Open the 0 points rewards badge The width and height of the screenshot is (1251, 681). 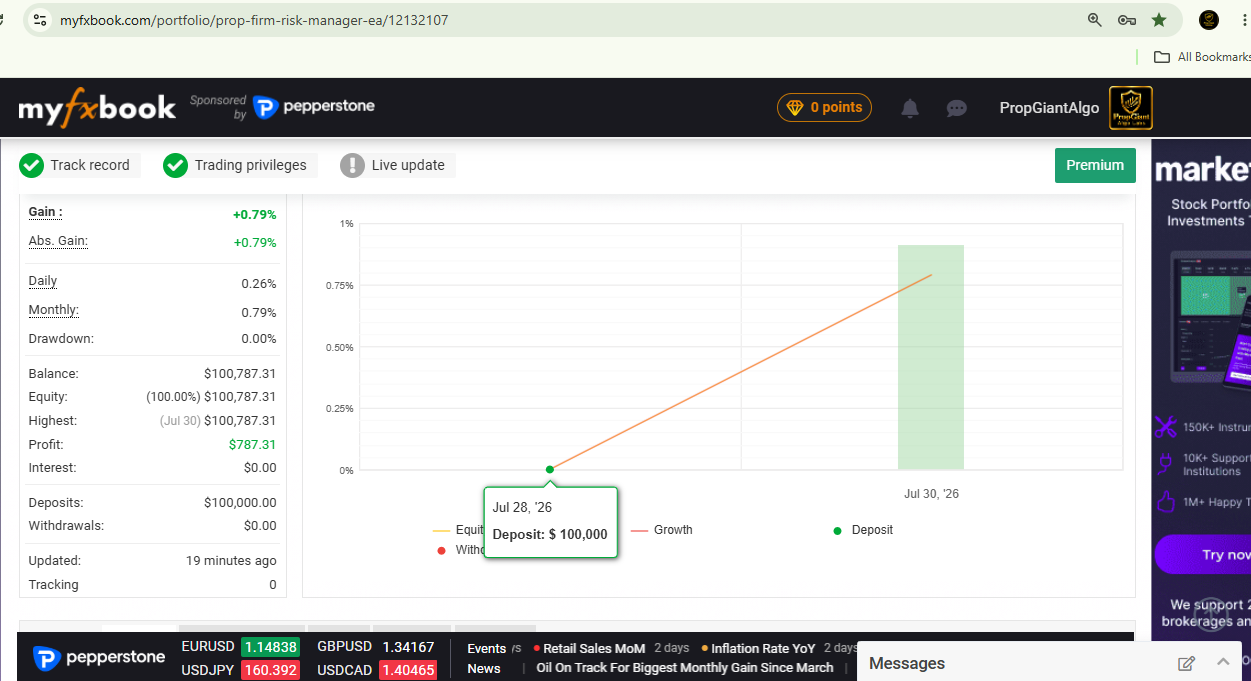[824, 108]
